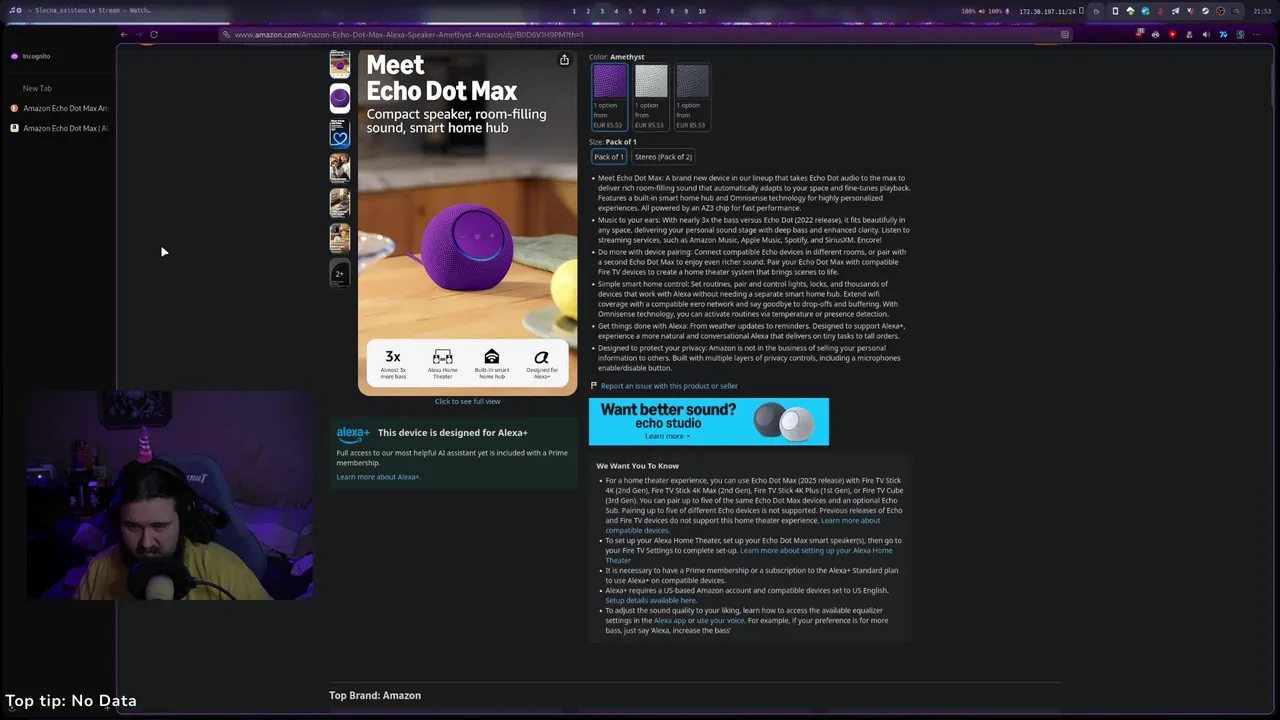This screenshot has width=1280, height=720.
Task: Click the report flag icon beside Report an issue
Action: coord(593,386)
